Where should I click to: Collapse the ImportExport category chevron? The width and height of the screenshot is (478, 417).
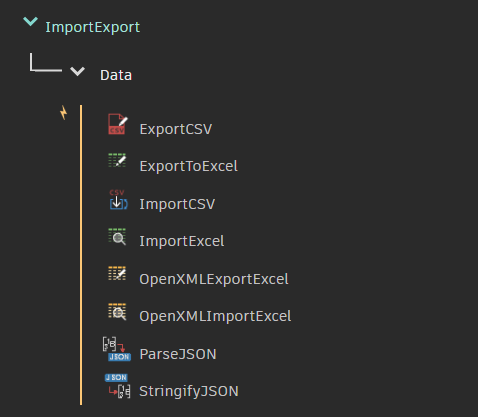[x=30, y=22]
